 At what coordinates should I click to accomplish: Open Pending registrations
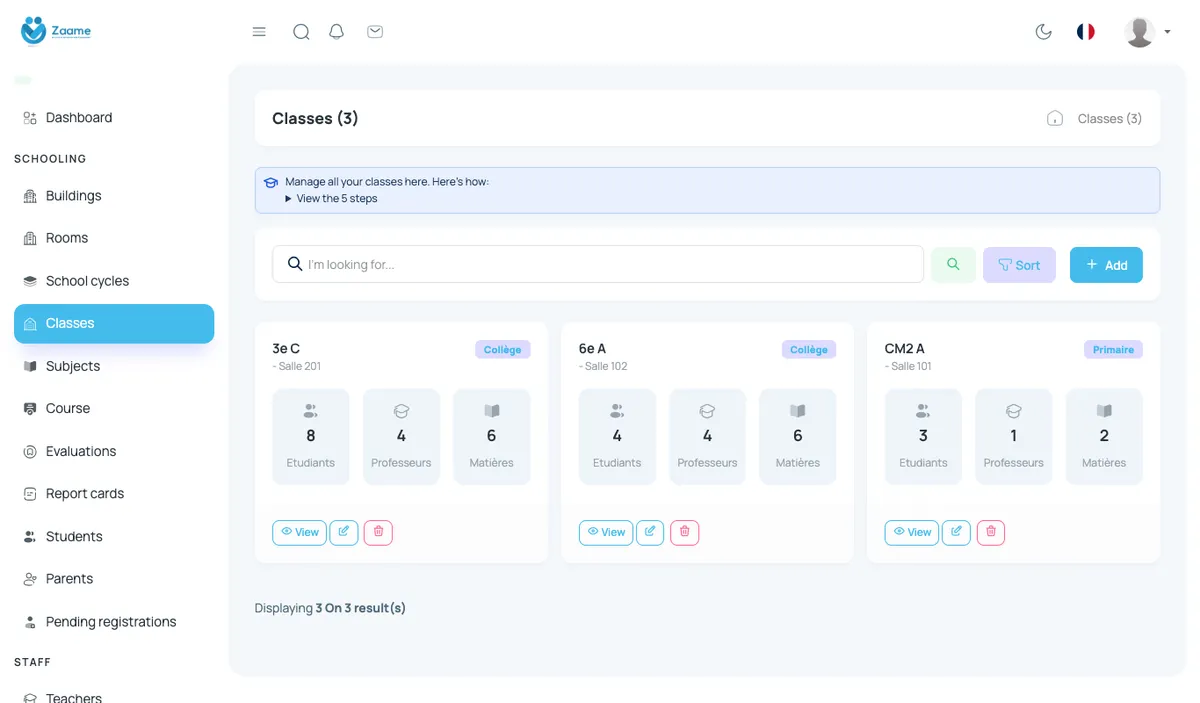tap(114, 622)
